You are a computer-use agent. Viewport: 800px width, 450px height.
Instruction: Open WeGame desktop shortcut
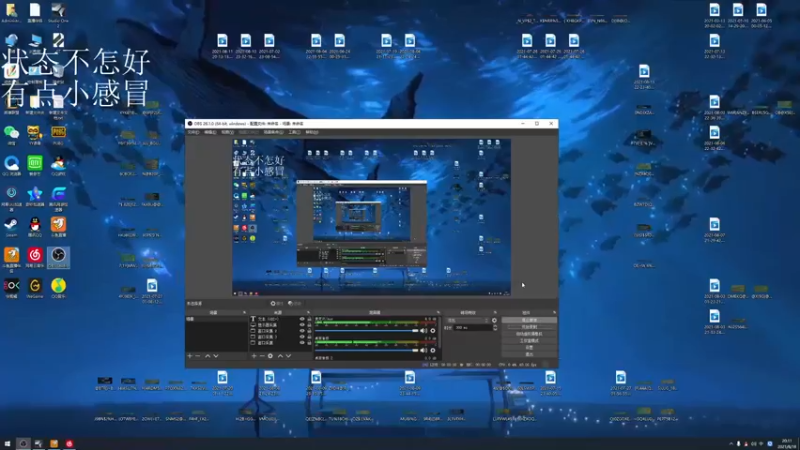35,288
